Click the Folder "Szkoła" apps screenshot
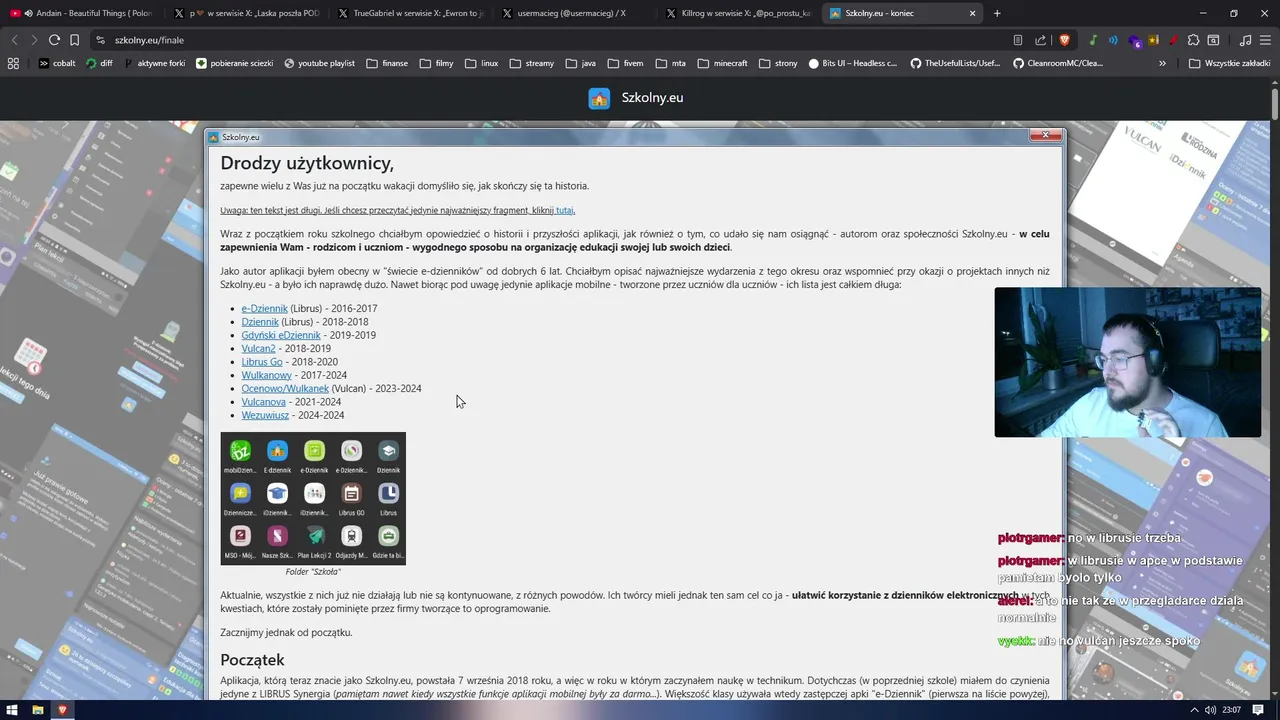Viewport: 1280px width, 720px height. pyautogui.click(x=313, y=498)
